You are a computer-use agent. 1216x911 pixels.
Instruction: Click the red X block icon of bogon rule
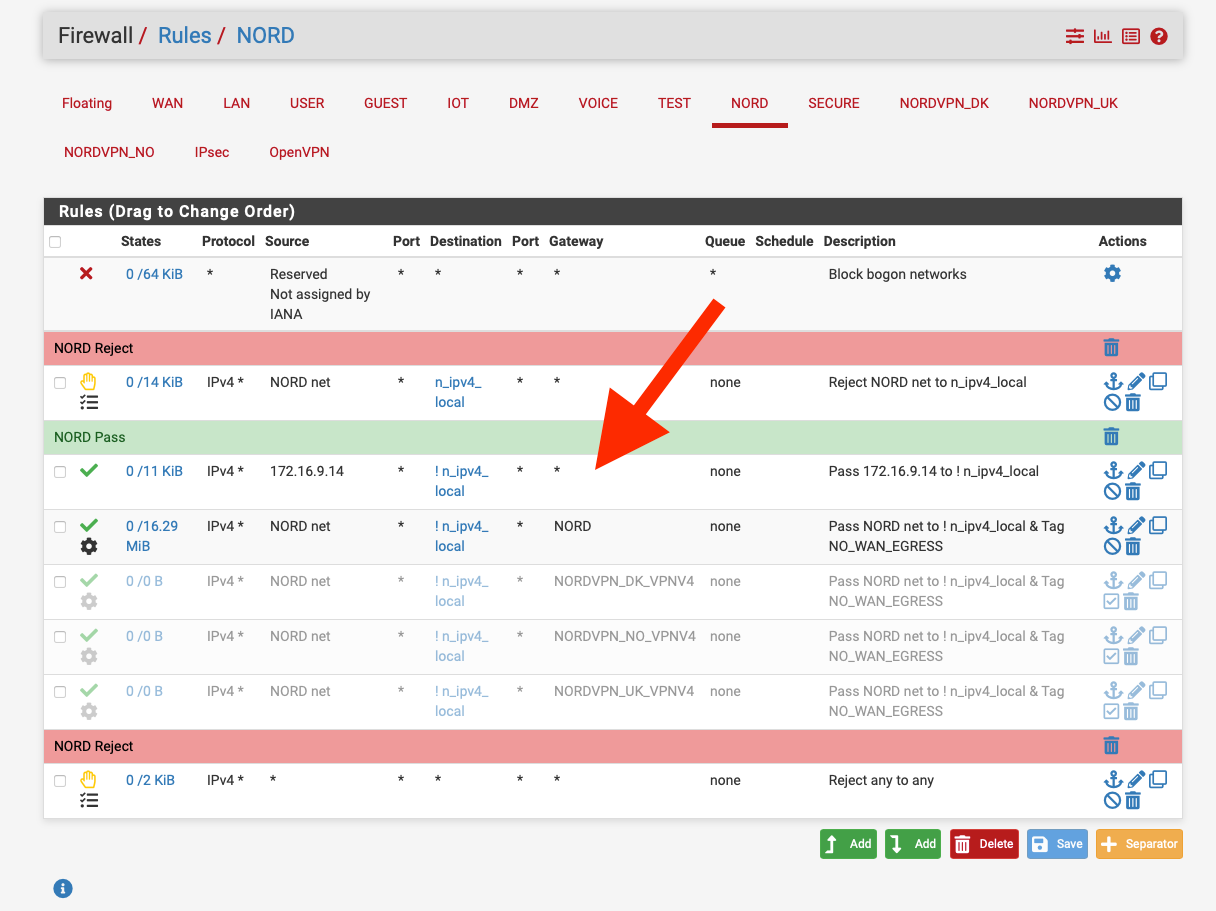(87, 273)
